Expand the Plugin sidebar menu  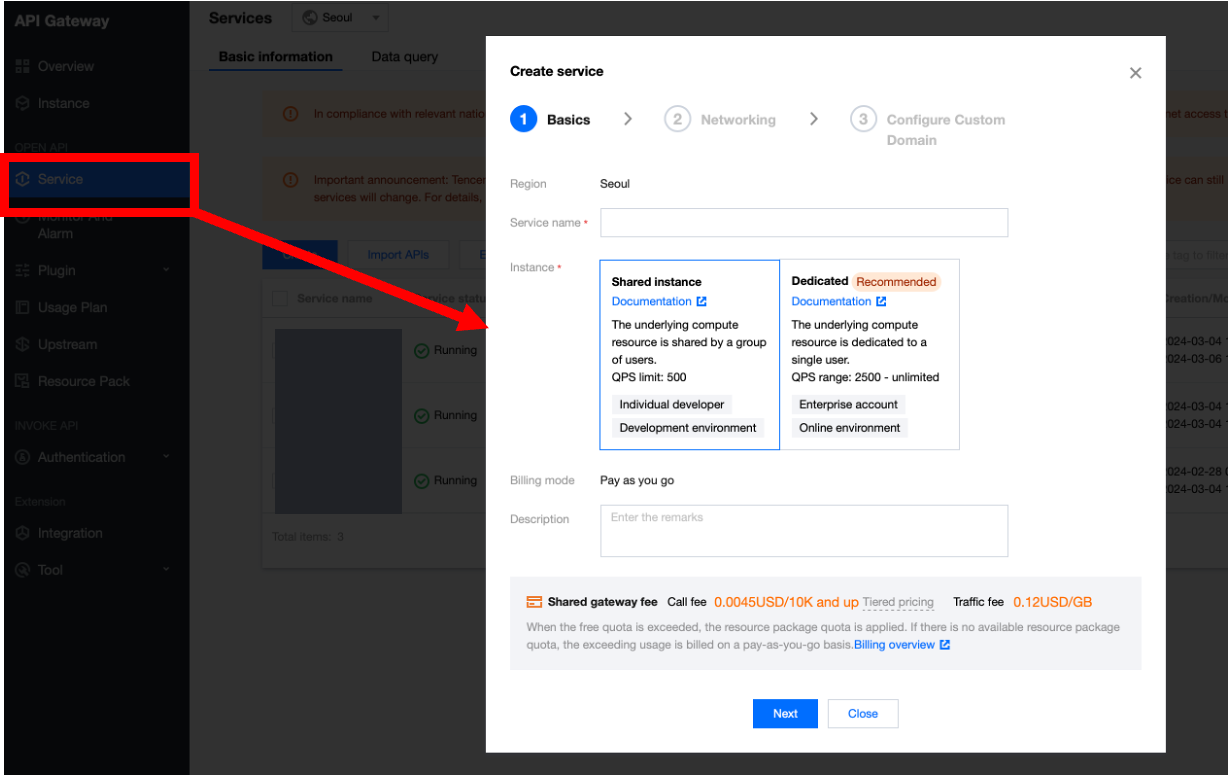tap(93, 270)
